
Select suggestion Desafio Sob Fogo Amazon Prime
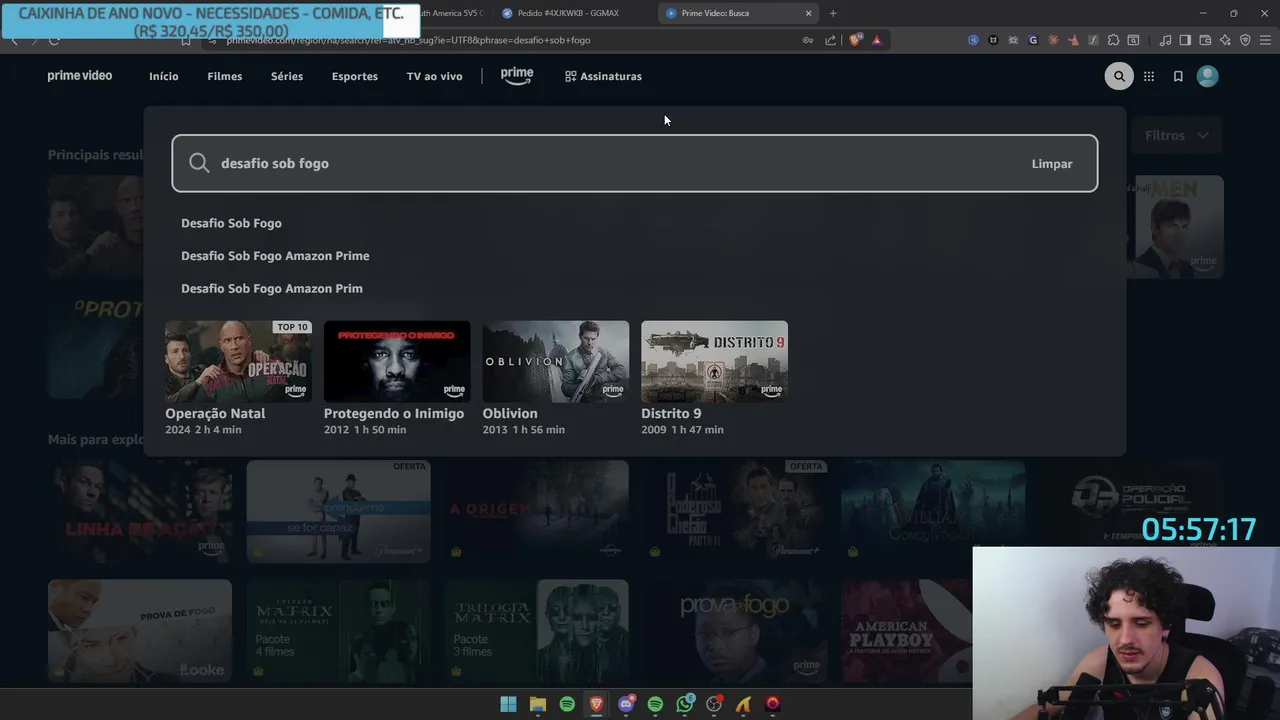(275, 256)
